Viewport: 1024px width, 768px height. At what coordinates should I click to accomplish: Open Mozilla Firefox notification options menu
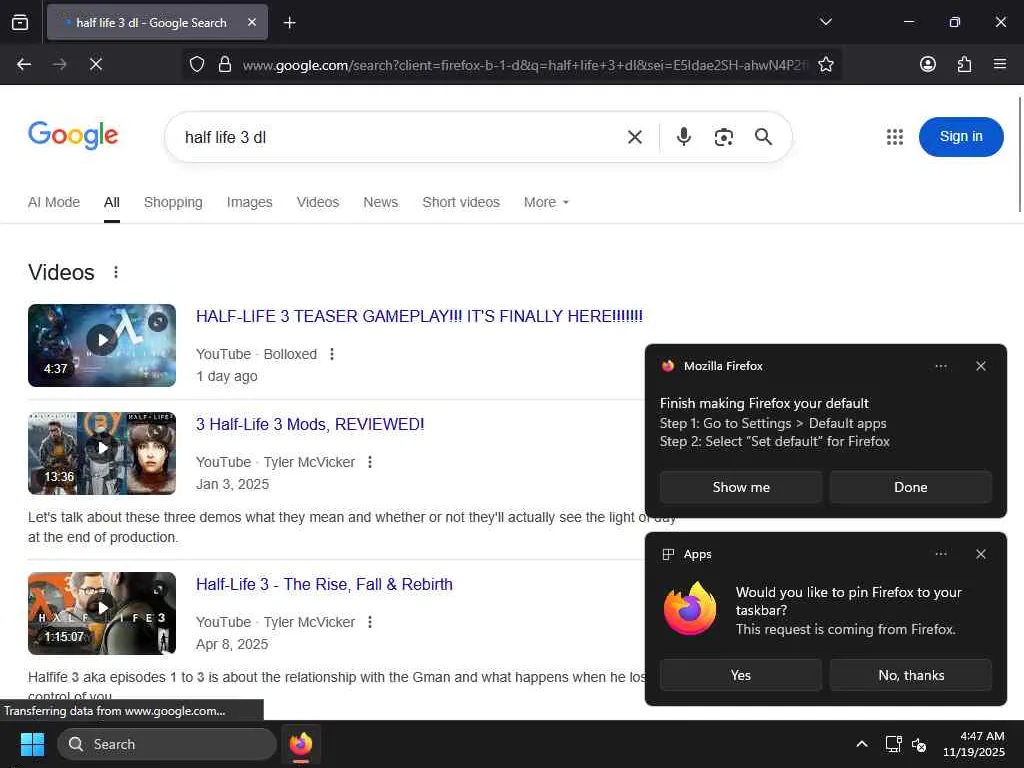pos(940,366)
